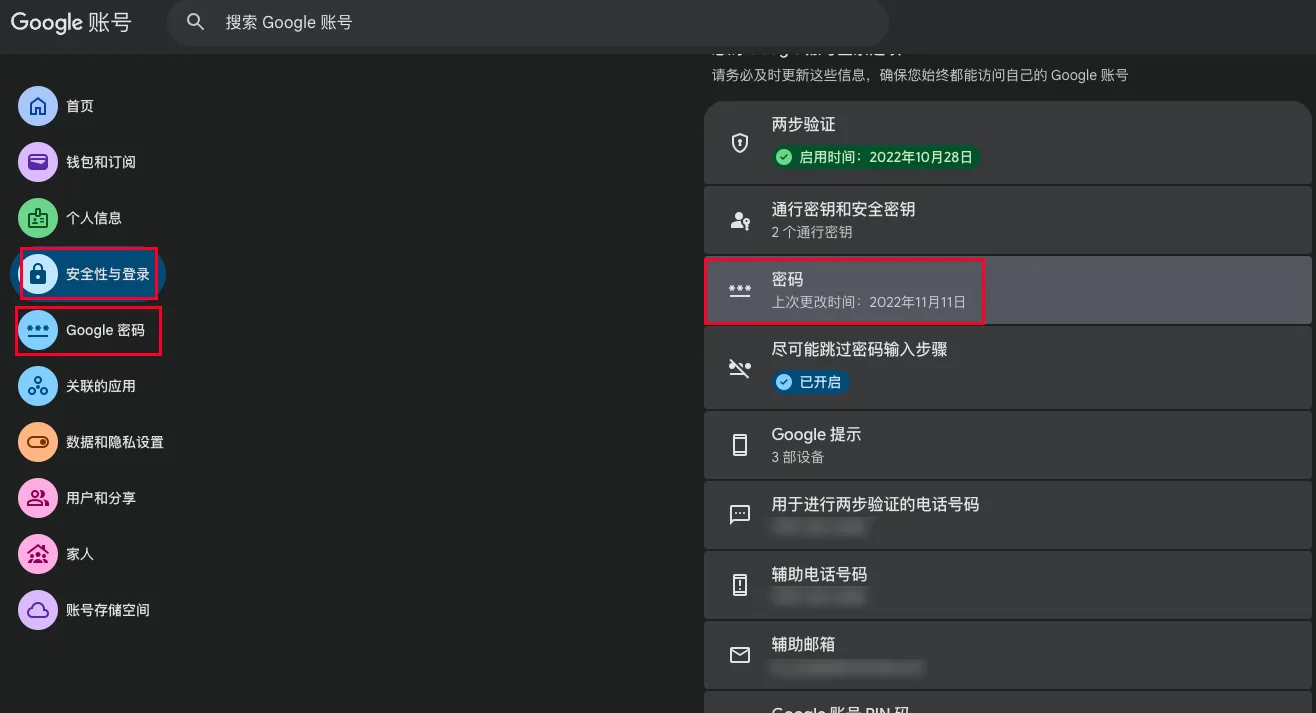The height and width of the screenshot is (713, 1316).
Task: Click the people icon for 用户和分享
Action: pos(38,498)
